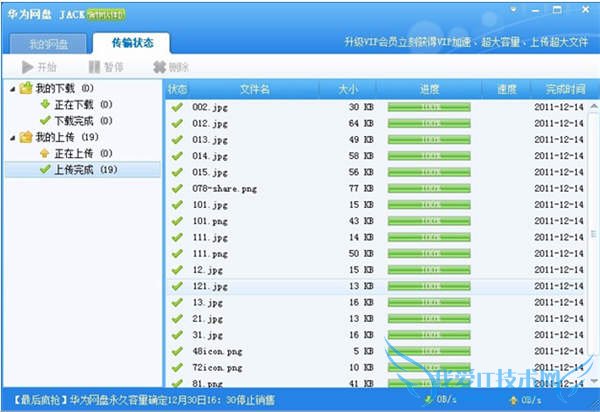Select file 21.jpg
Viewport: 600px width, 412px height.
pyautogui.click(x=207, y=319)
